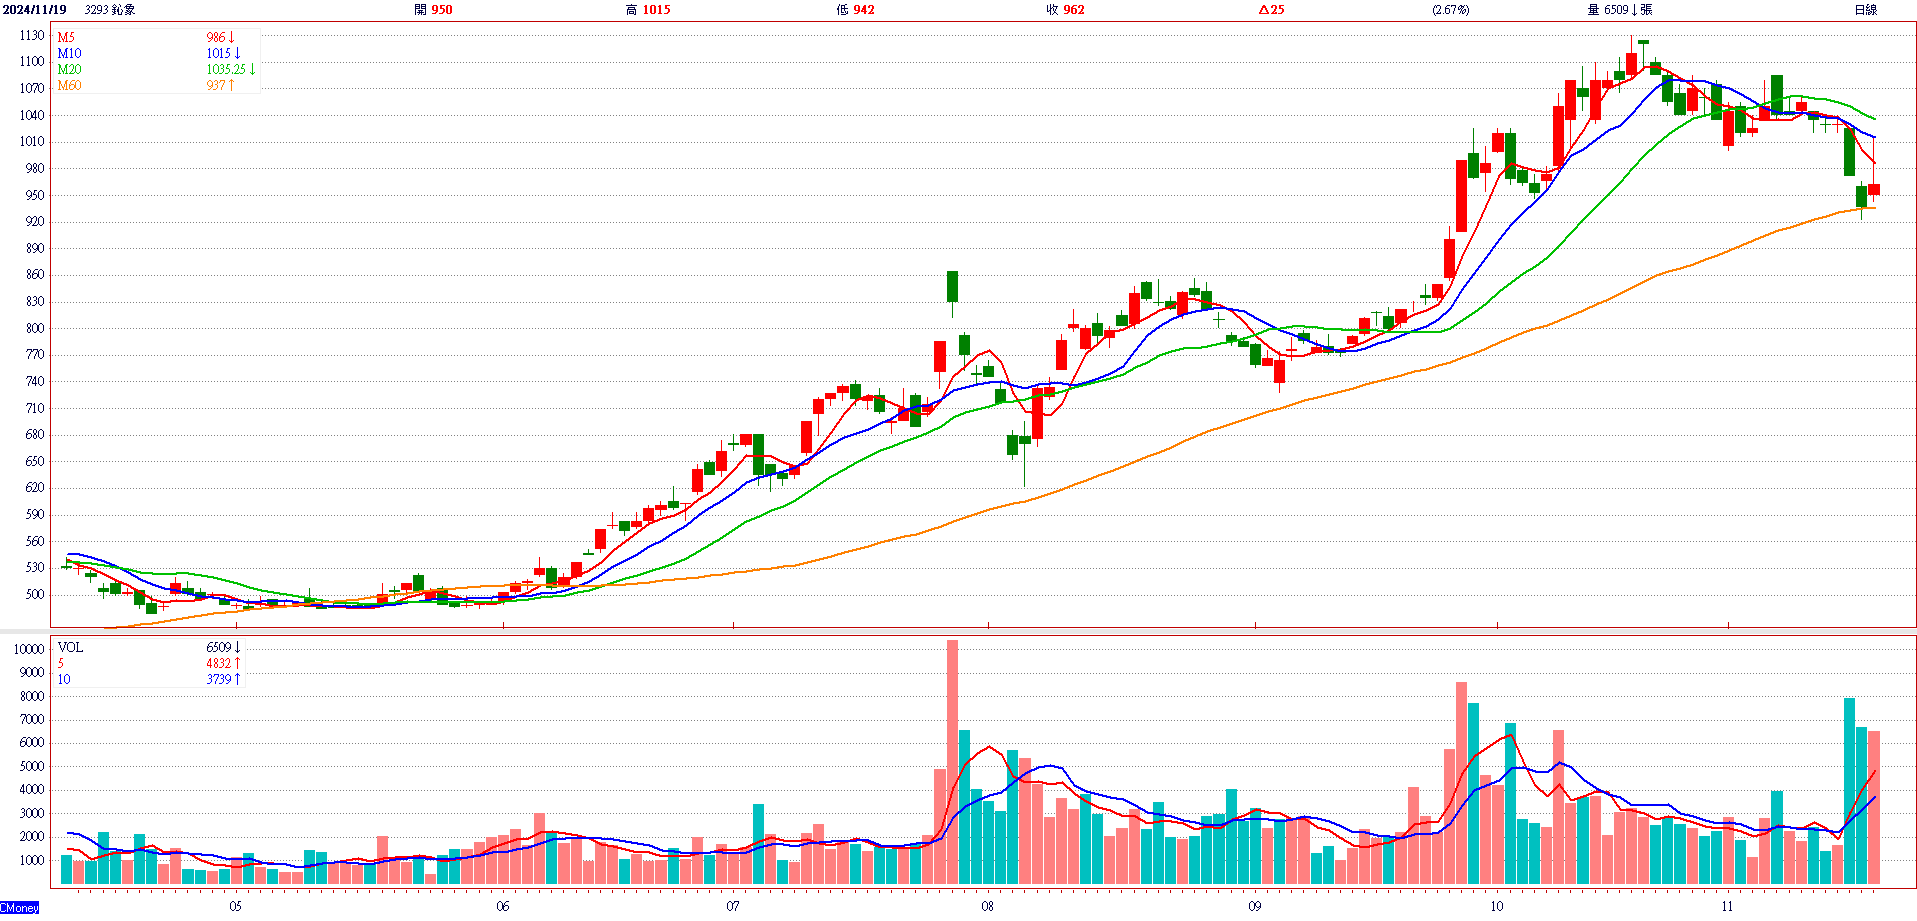The width and height of the screenshot is (1917, 921).
Task: Click the 11 month label on time axis
Action: coord(1727,906)
